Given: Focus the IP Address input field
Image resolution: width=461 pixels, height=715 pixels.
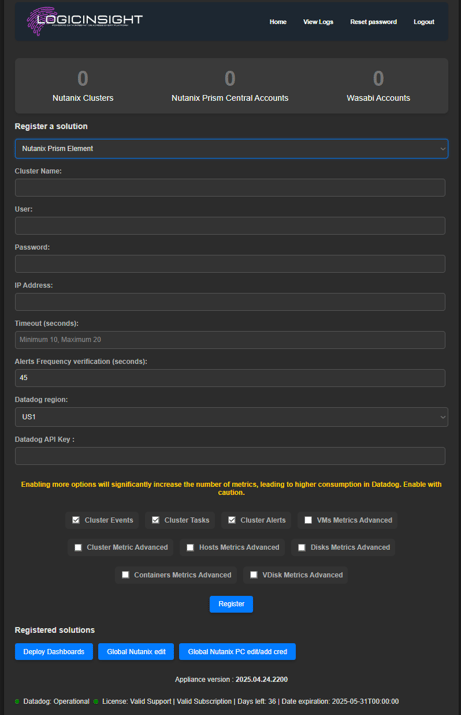Looking at the screenshot, I should pyautogui.click(x=230, y=302).
